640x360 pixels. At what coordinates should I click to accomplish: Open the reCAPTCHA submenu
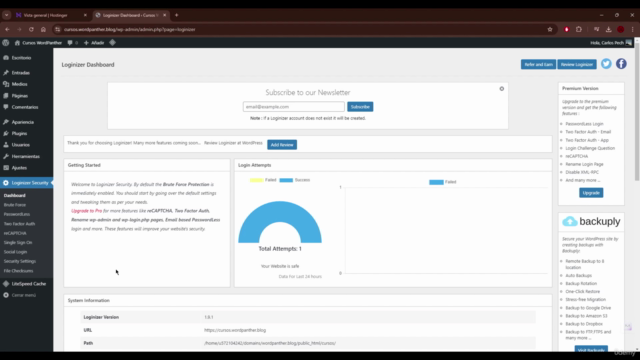click(x=15, y=233)
